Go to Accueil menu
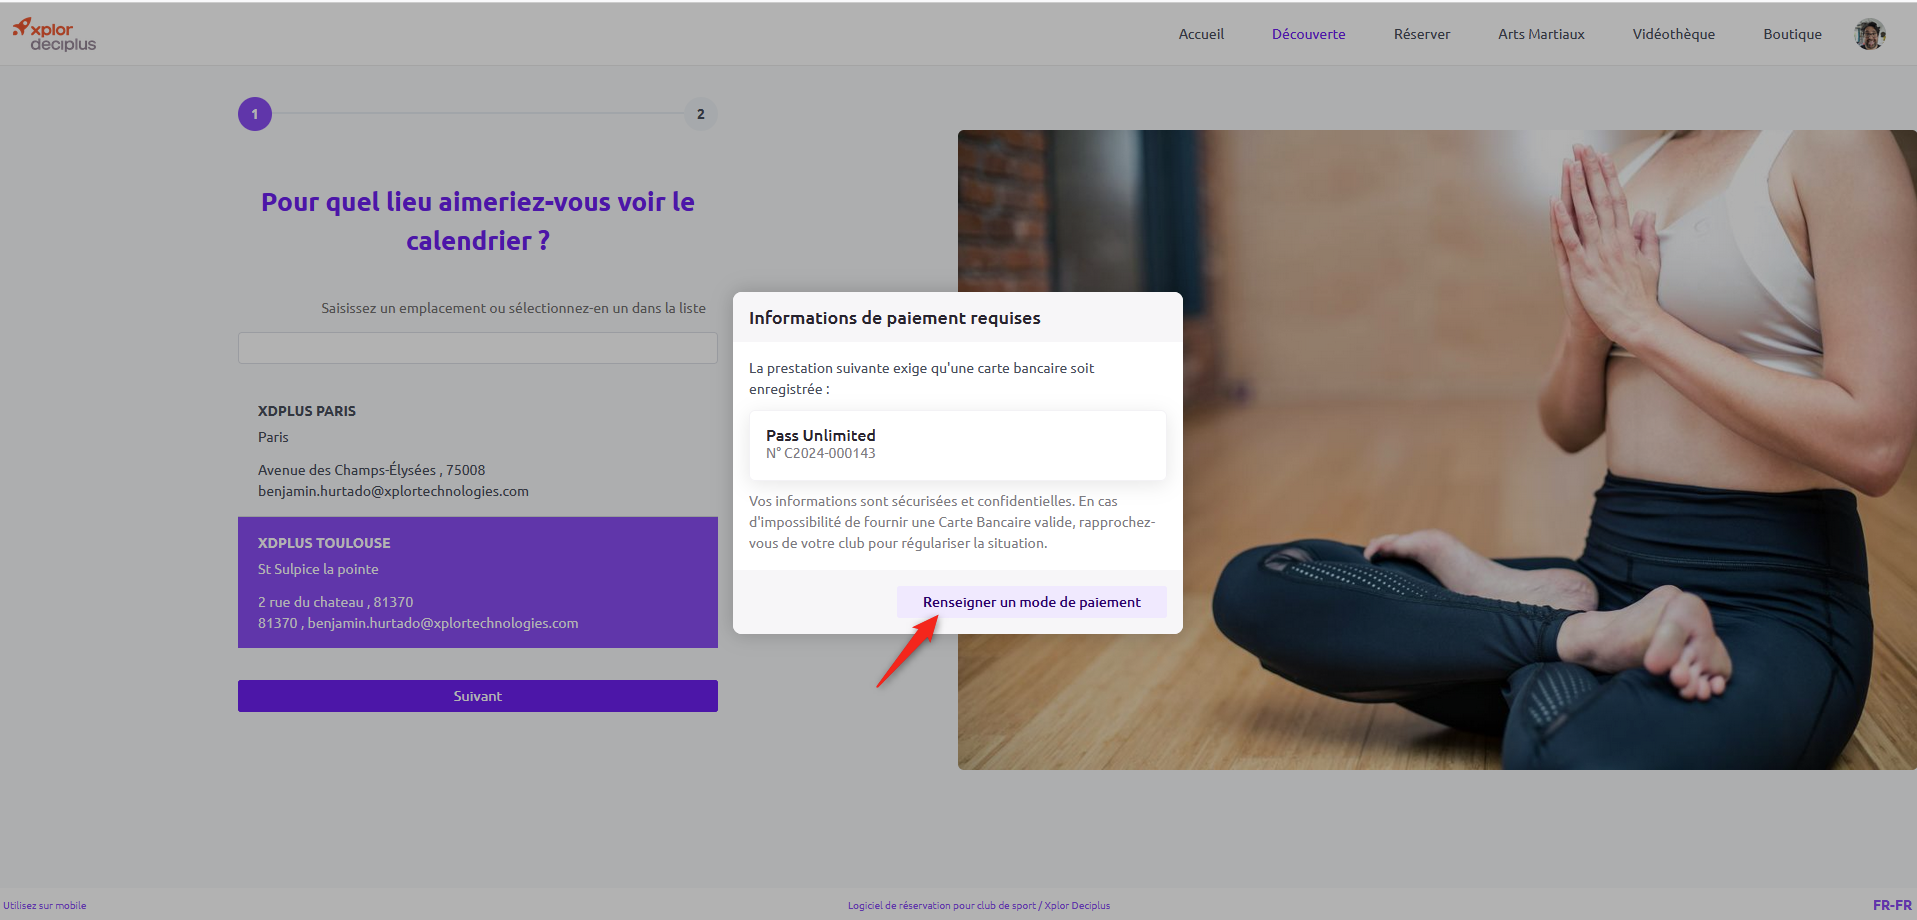This screenshot has height=920, width=1917. click(x=1201, y=34)
